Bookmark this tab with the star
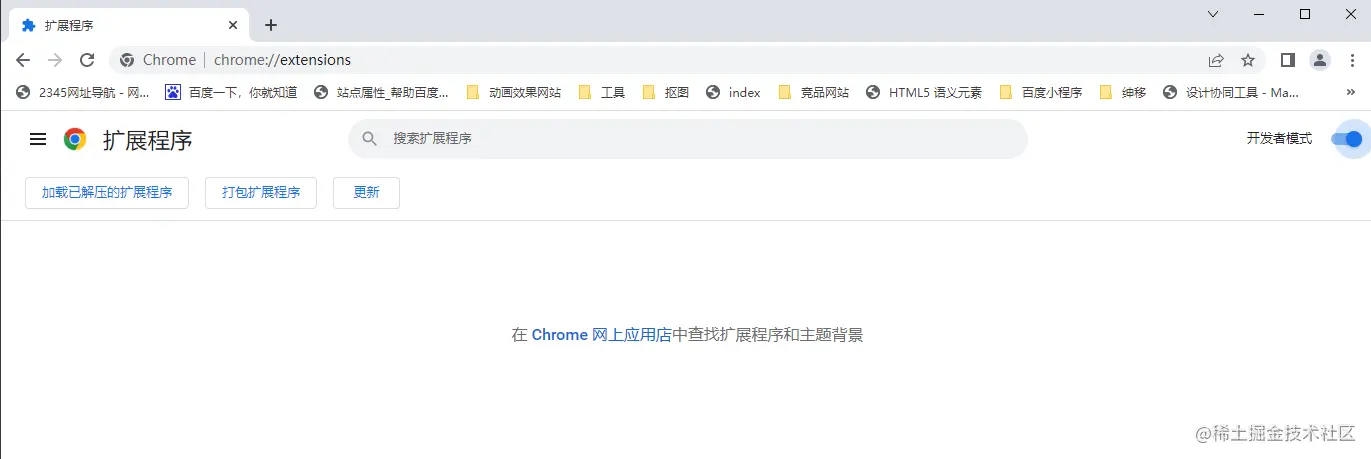The image size is (1371, 459). click(x=1248, y=60)
